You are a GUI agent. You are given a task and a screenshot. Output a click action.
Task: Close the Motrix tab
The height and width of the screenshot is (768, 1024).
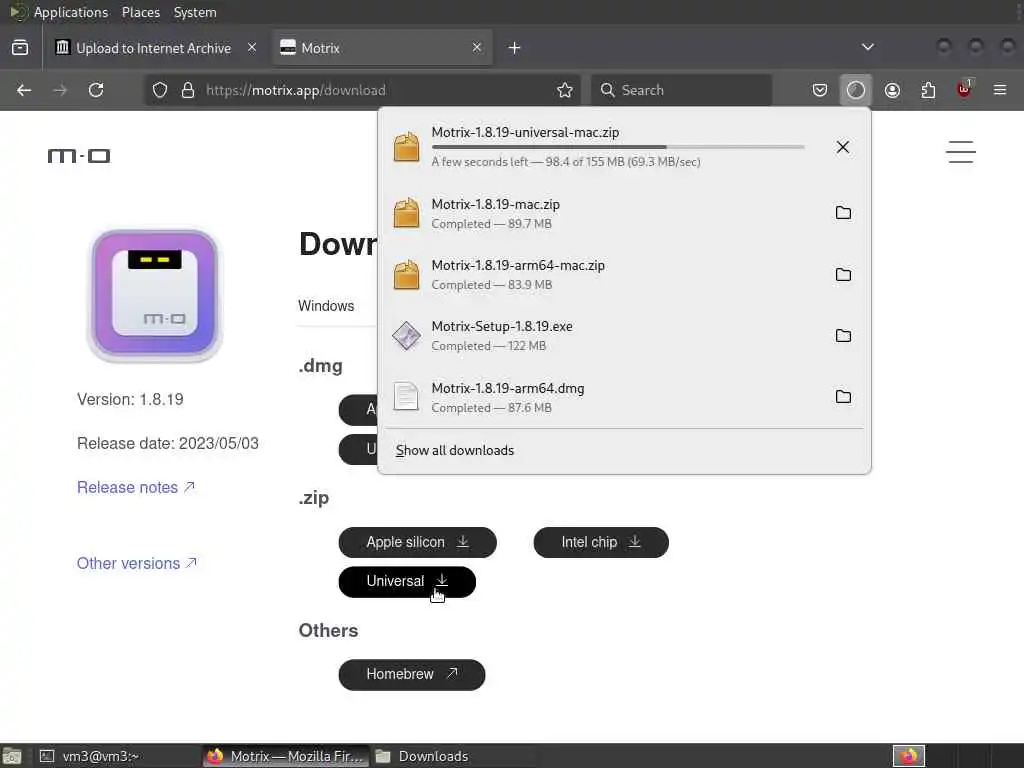coord(477,47)
